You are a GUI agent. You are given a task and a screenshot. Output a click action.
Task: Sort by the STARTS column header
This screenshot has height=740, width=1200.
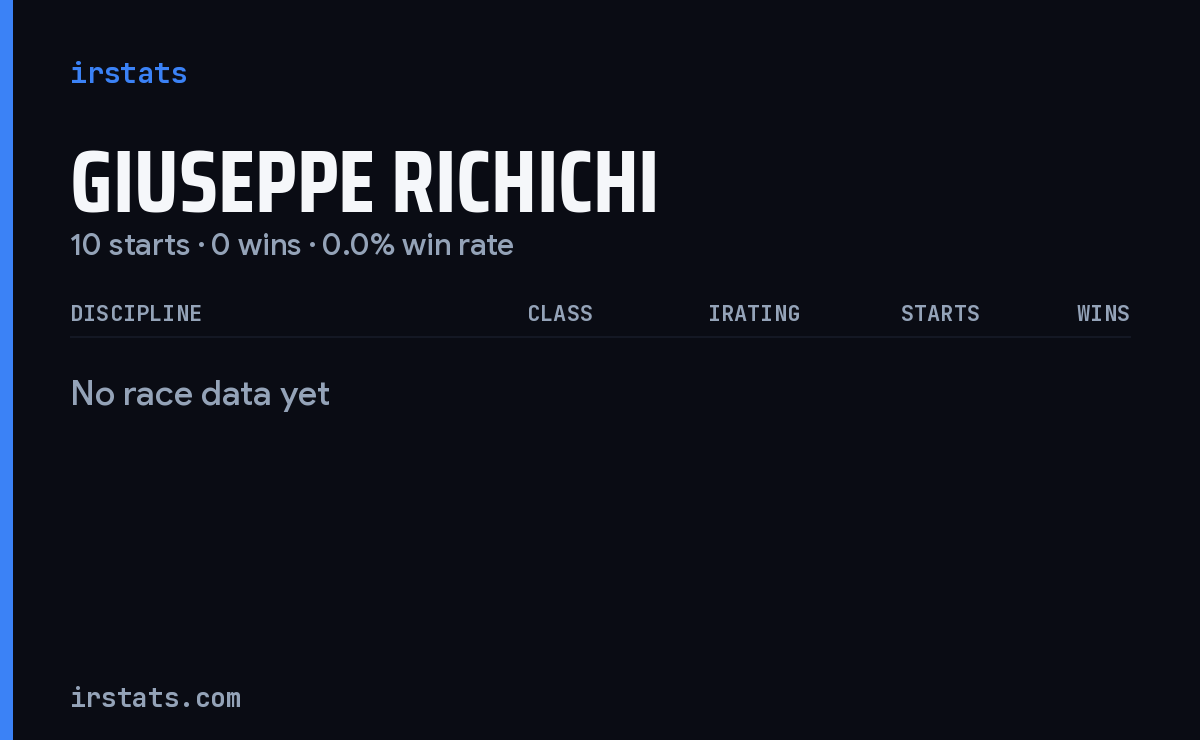(940, 313)
